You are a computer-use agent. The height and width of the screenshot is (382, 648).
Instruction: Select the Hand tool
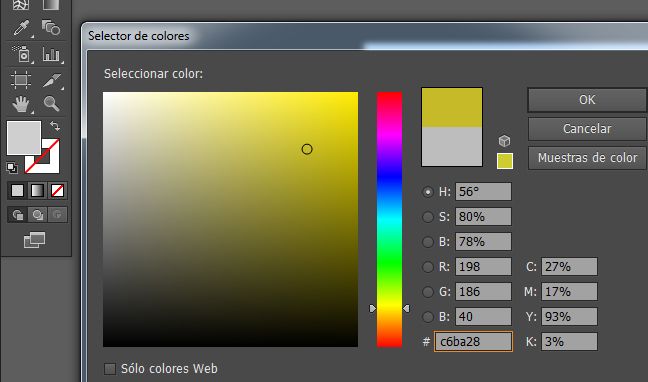click(21, 104)
